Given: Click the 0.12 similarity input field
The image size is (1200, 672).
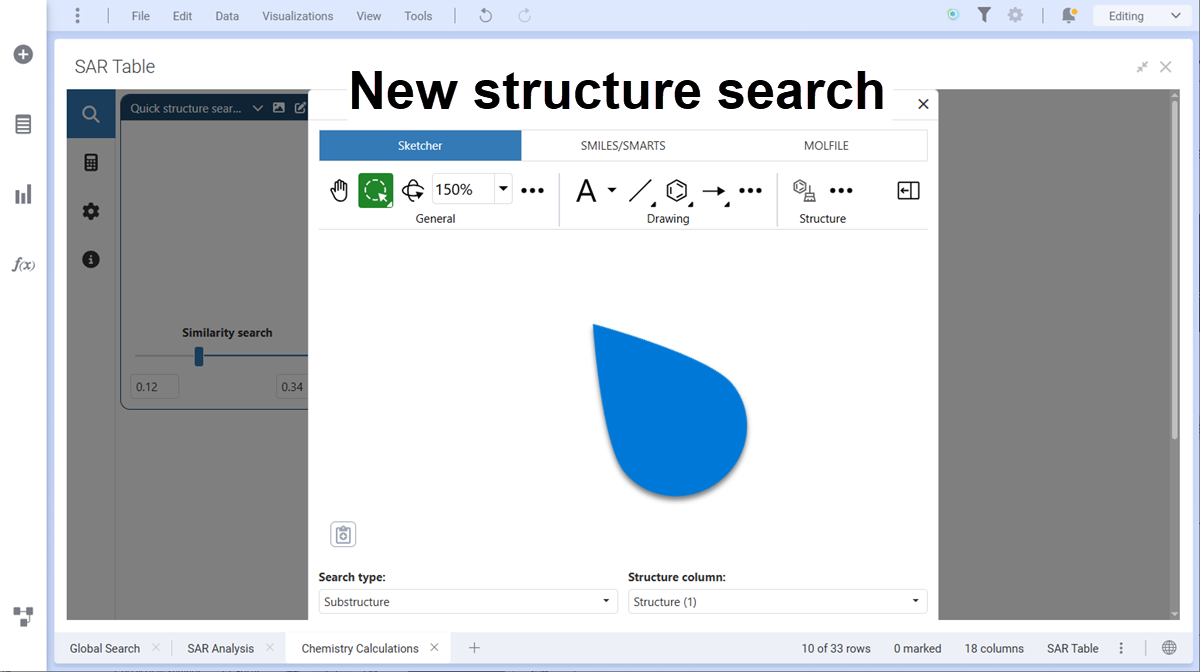Looking at the screenshot, I should [154, 387].
